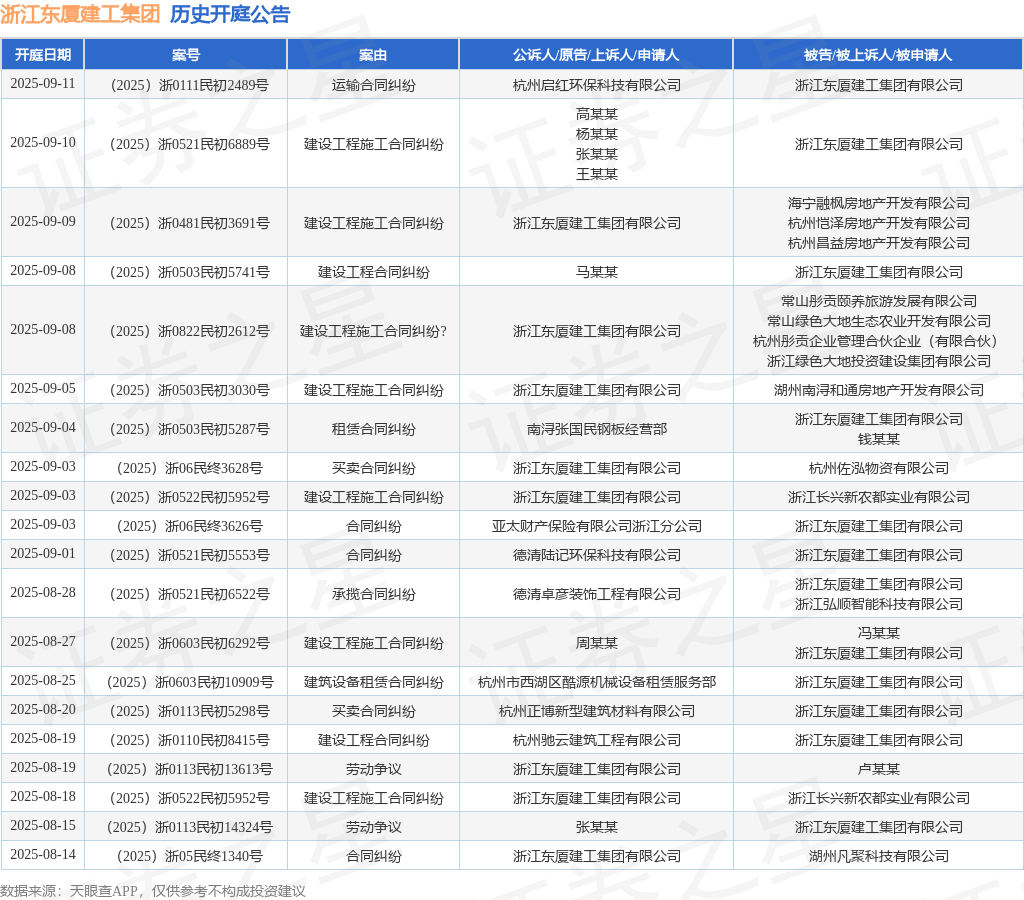Screen dimensions: 1024x900
Task: Click defendant 湖州南浔和通房地产开发有限公司
Action: 879,390
